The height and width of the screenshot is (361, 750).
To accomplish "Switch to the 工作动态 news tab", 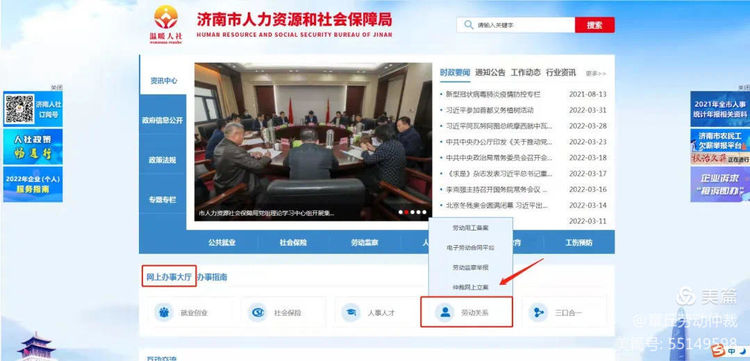I will (x=526, y=73).
